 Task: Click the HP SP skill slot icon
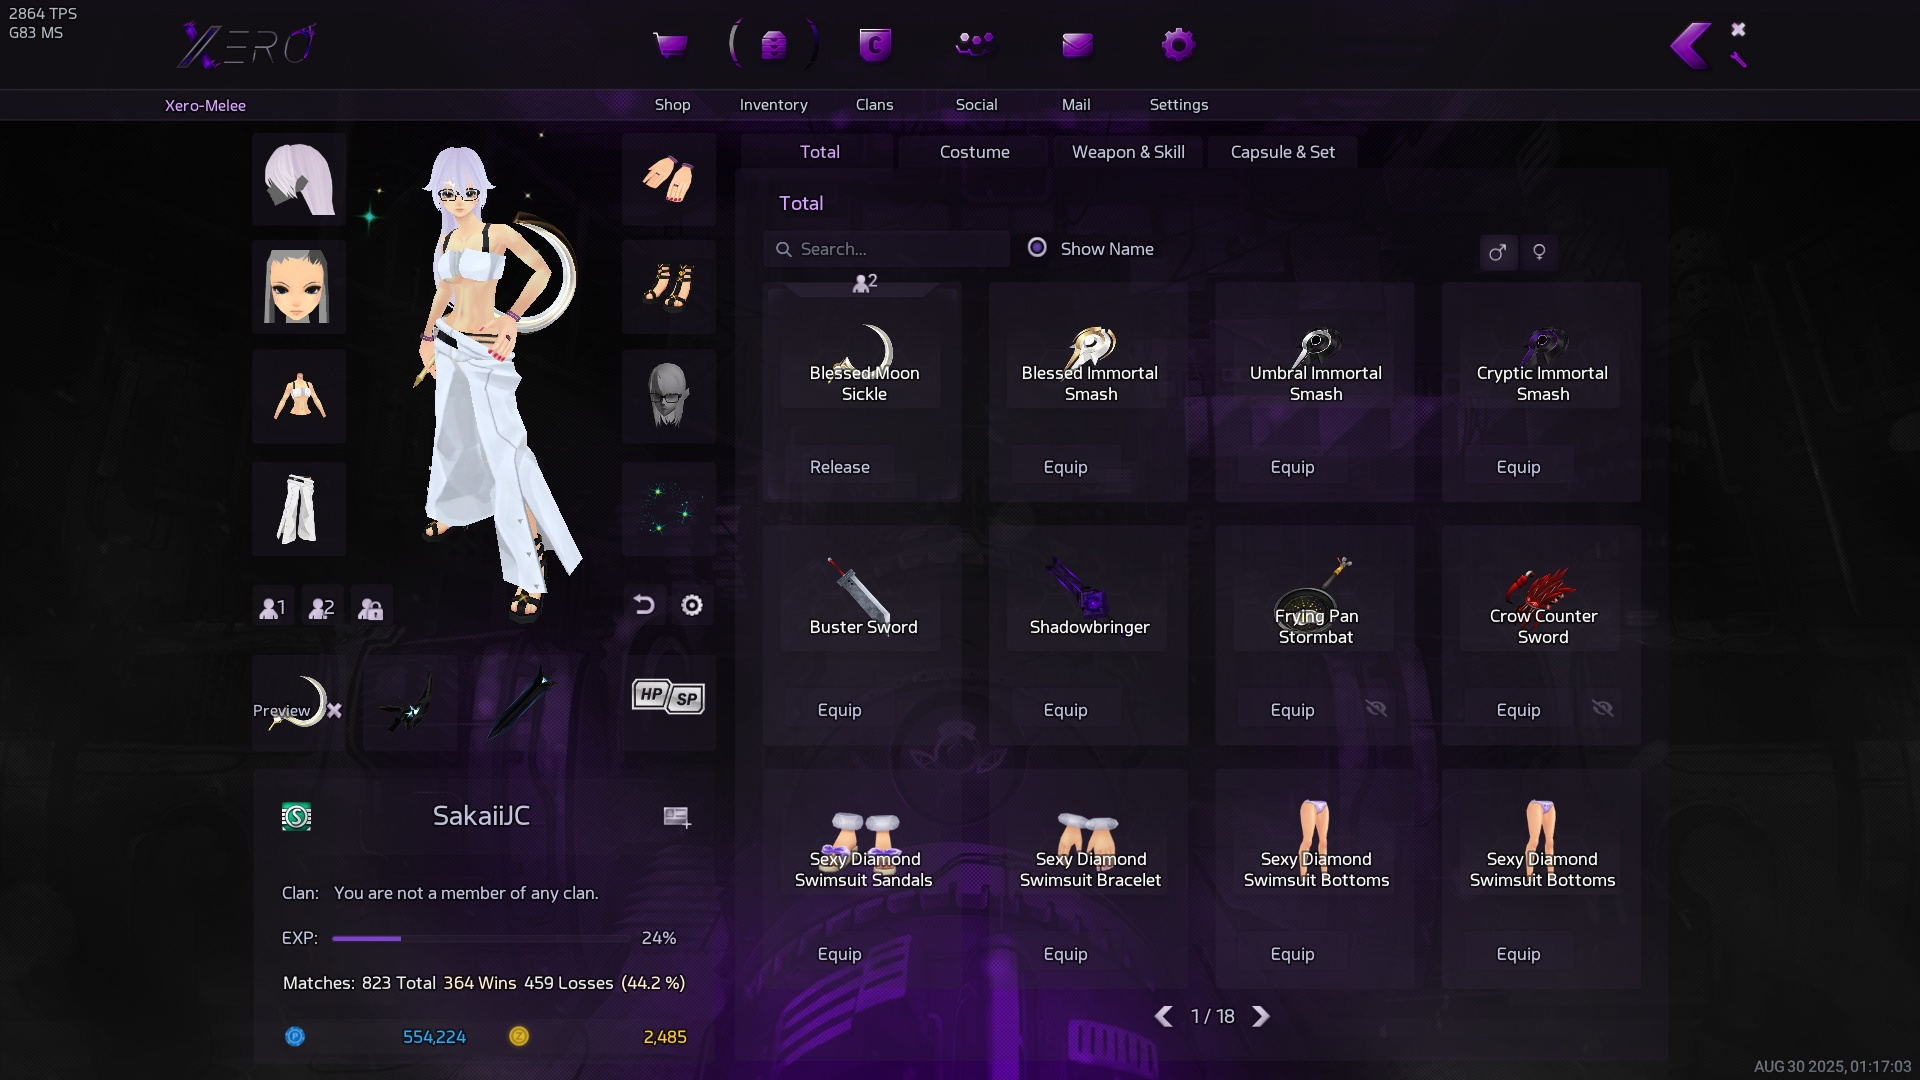point(668,697)
